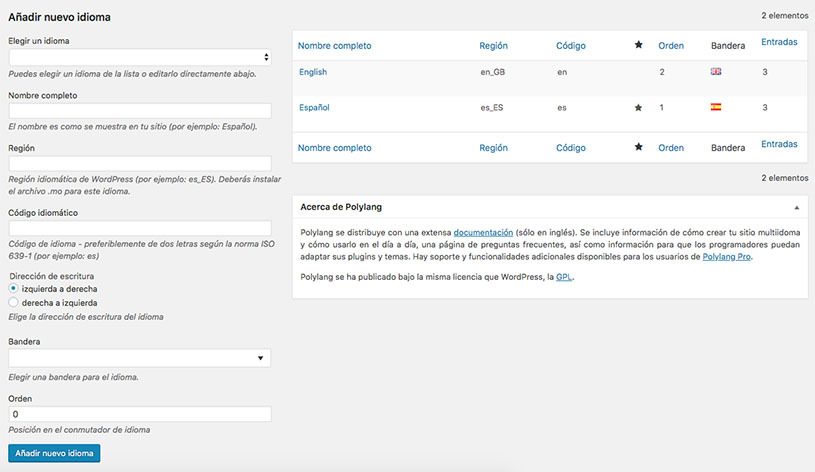Click into the 'Nombre completo' text field
Image resolution: width=815 pixels, height=472 pixels.
140,111
